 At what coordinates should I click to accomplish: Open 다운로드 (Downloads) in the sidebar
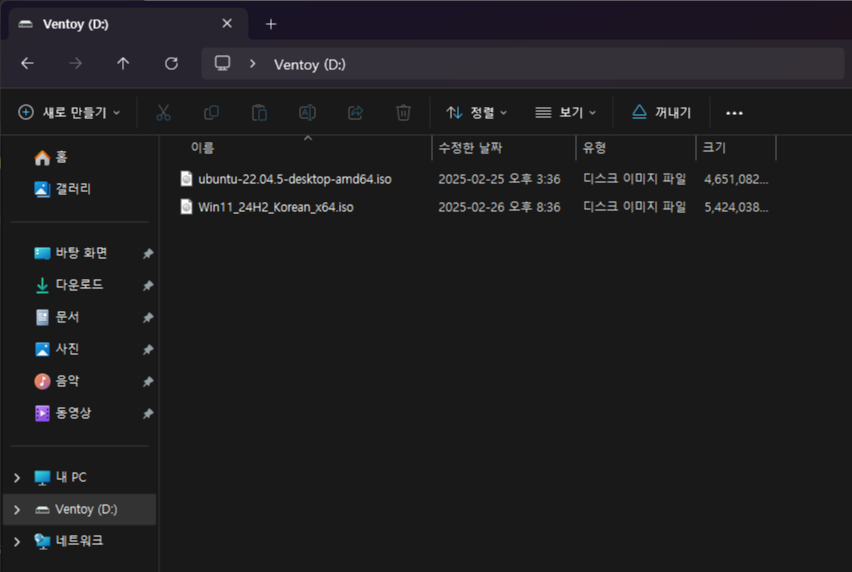click(68, 285)
